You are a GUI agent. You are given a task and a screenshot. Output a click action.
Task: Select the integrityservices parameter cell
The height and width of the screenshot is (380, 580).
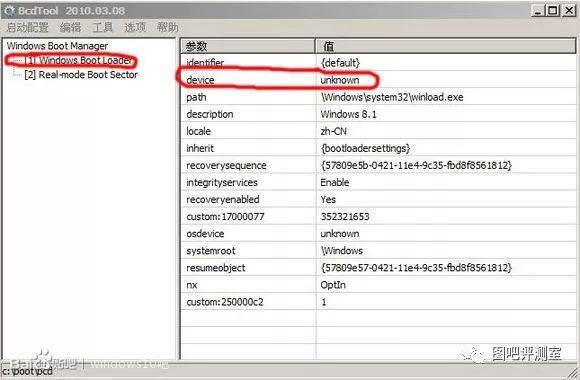point(249,182)
